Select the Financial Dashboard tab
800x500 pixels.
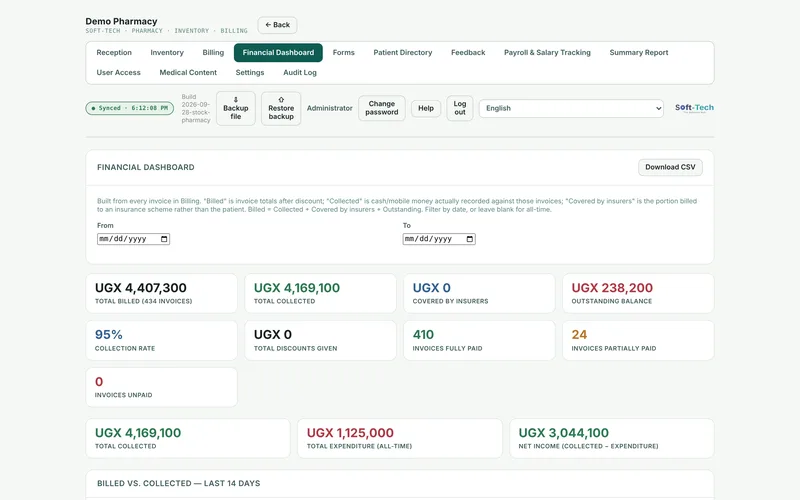click(278, 53)
